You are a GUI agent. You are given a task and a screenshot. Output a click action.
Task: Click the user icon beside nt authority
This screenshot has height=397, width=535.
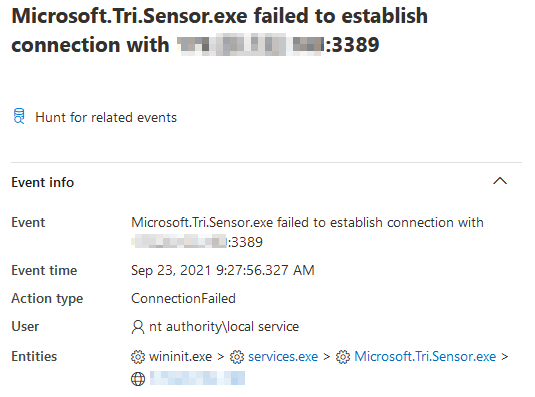(138, 327)
